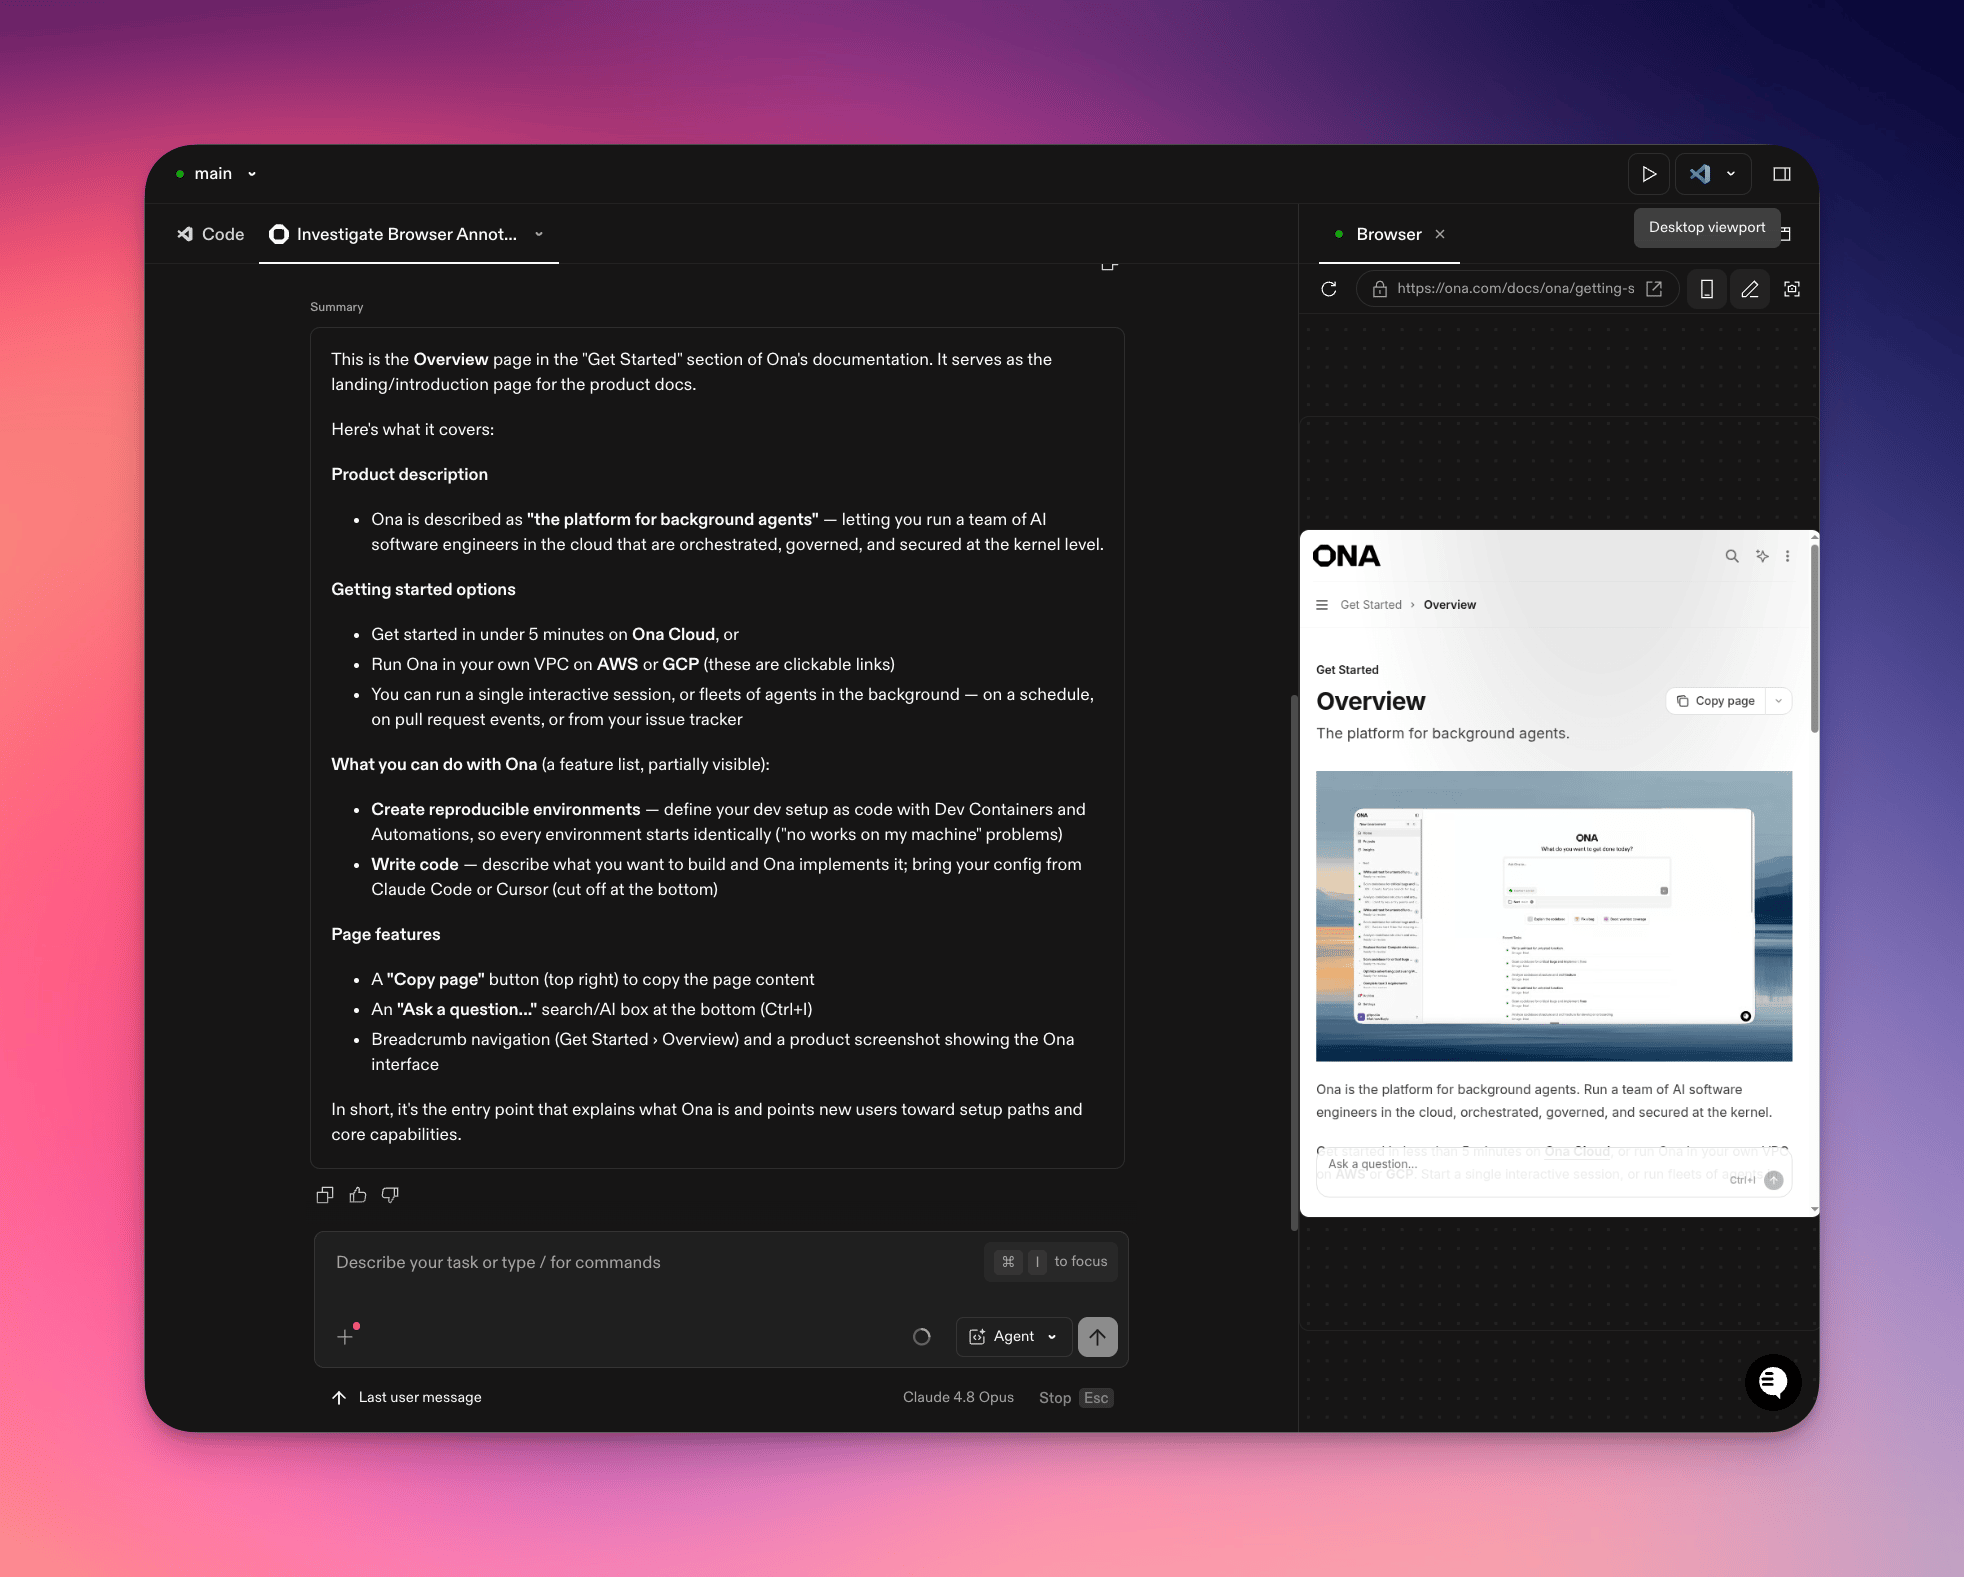The height and width of the screenshot is (1577, 1964).
Task: Click the run (play) button in the header
Action: click(1649, 174)
